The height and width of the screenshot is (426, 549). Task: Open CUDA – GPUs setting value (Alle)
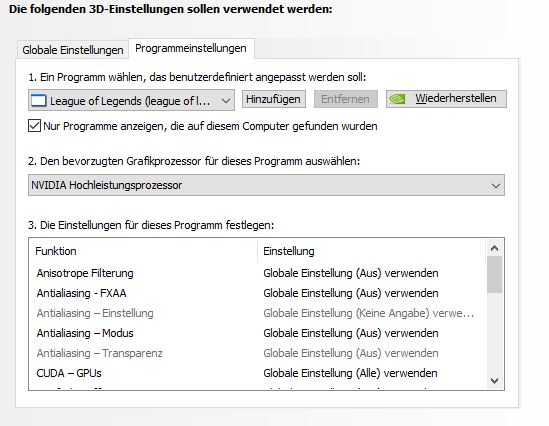pyautogui.click(x=350, y=373)
